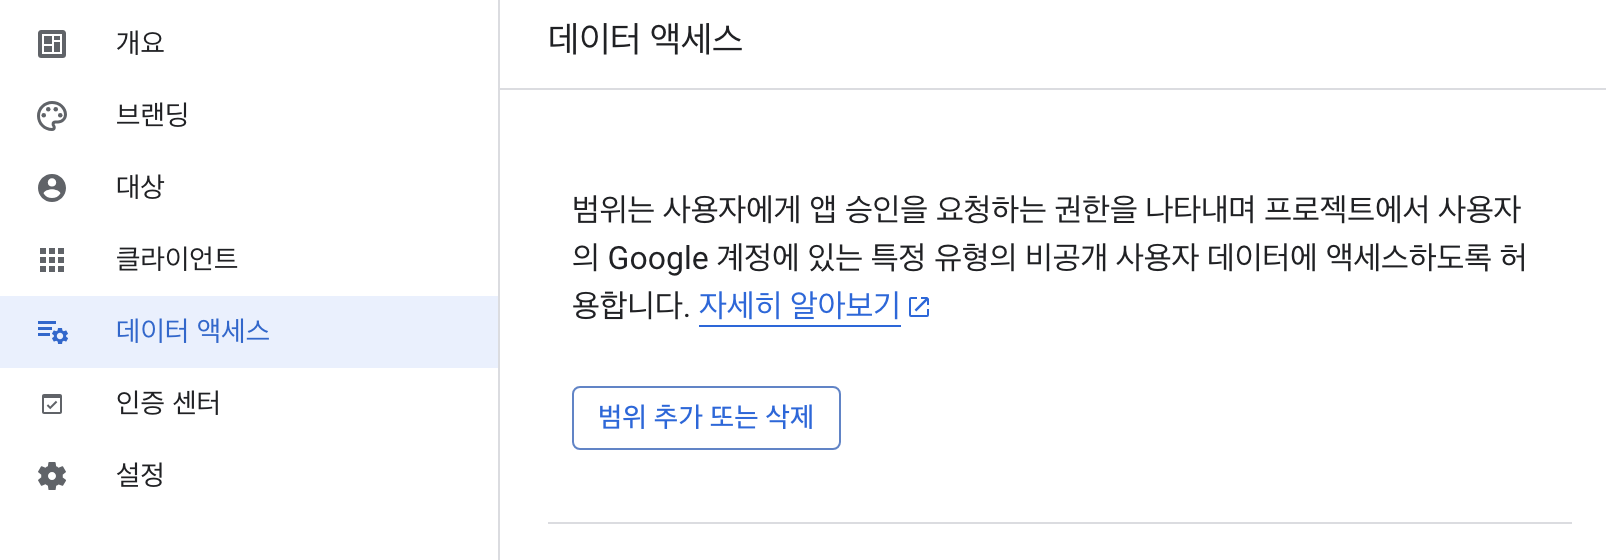The width and height of the screenshot is (1606, 560).
Task: Click the 데이터 액세스 page heading
Action: (x=645, y=40)
